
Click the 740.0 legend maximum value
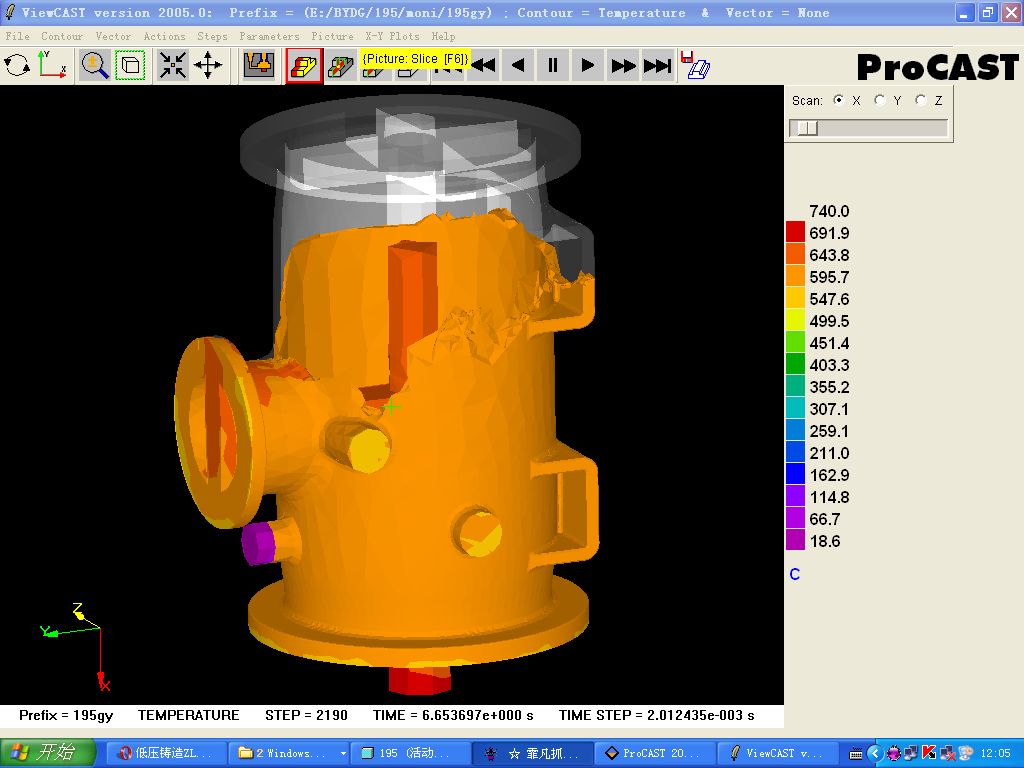click(829, 211)
